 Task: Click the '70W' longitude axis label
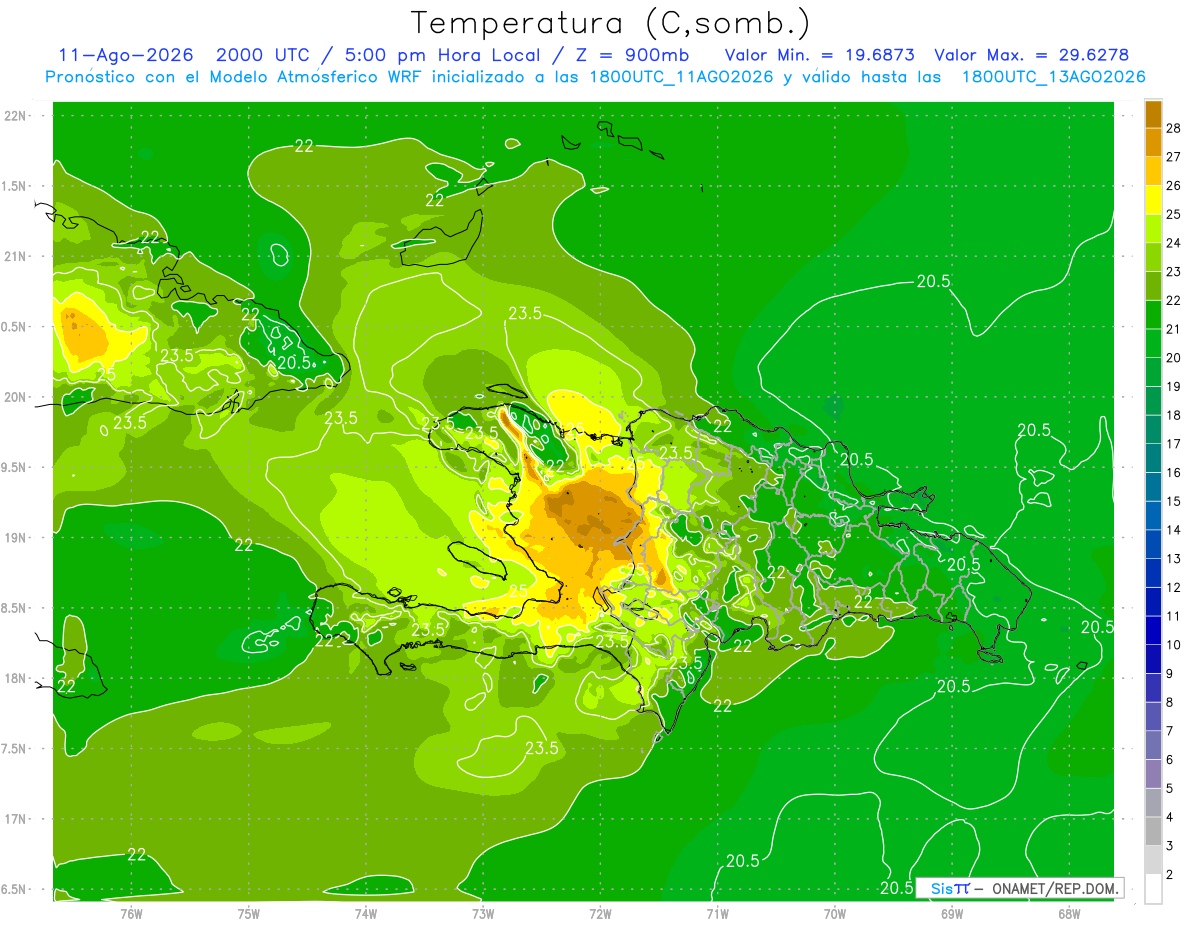pos(835,913)
